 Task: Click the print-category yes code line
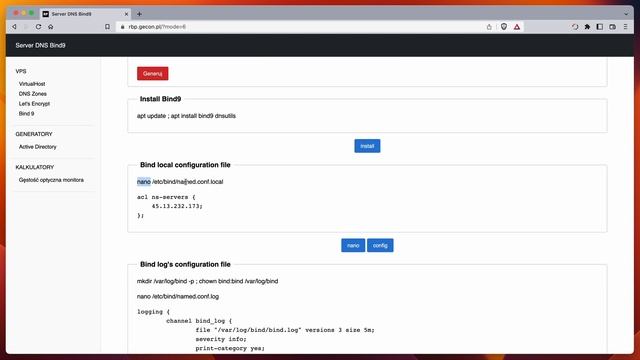(x=230, y=348)
